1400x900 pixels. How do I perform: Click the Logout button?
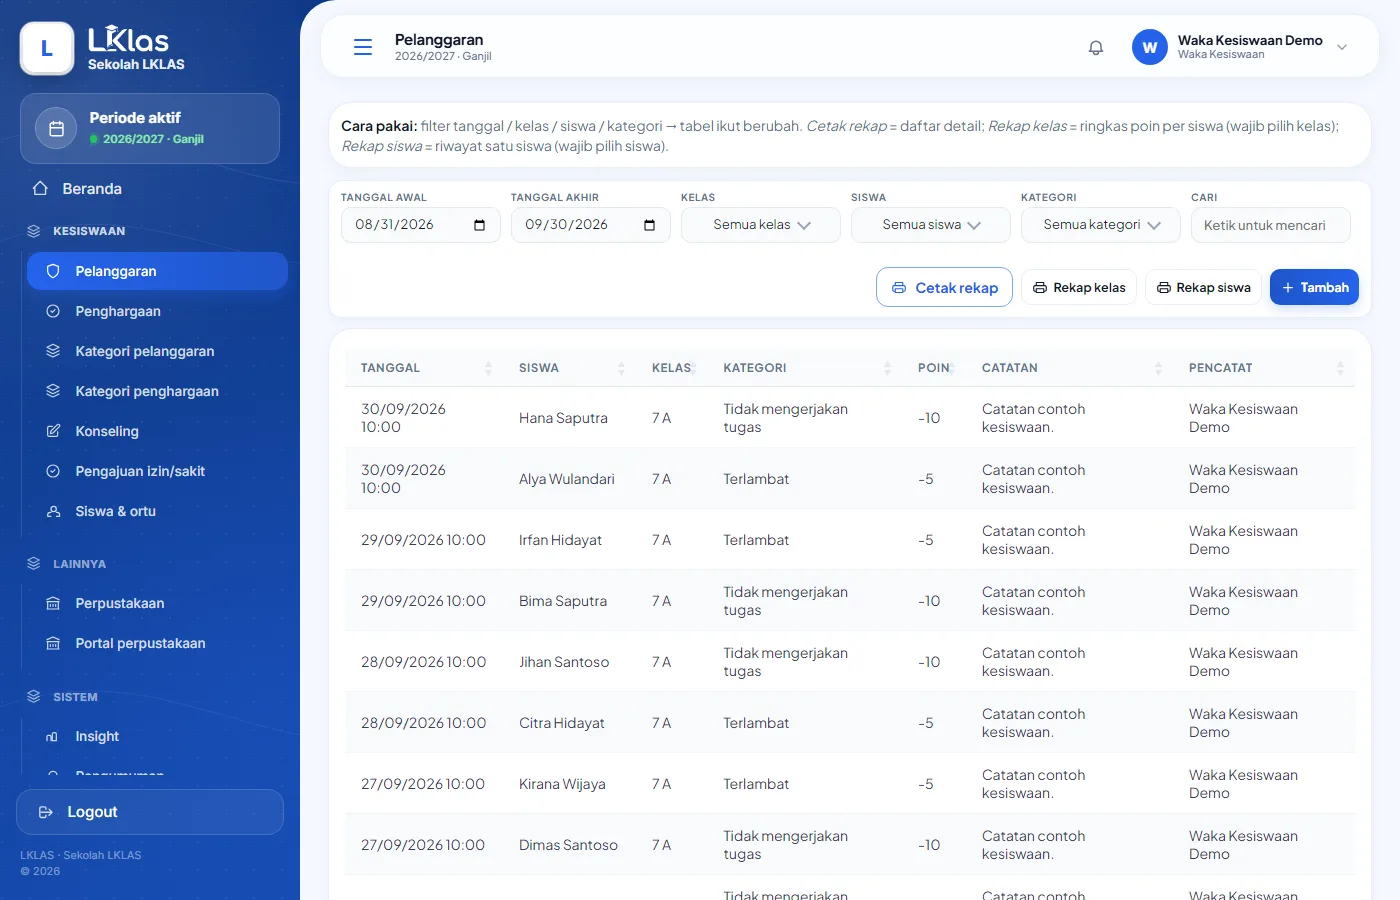pos(150,812)
